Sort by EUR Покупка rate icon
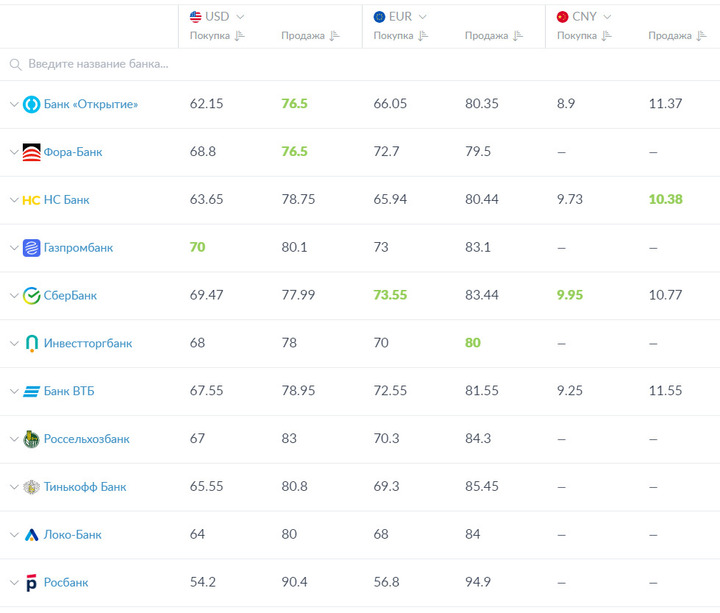 [423, 36]
